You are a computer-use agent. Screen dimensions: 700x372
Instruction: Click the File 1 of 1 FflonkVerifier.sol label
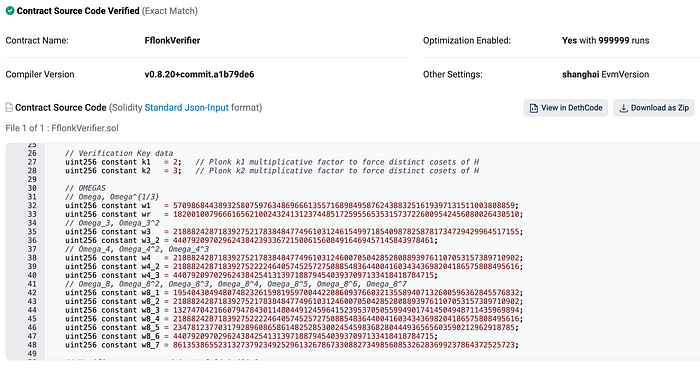[x=62, y=128]
